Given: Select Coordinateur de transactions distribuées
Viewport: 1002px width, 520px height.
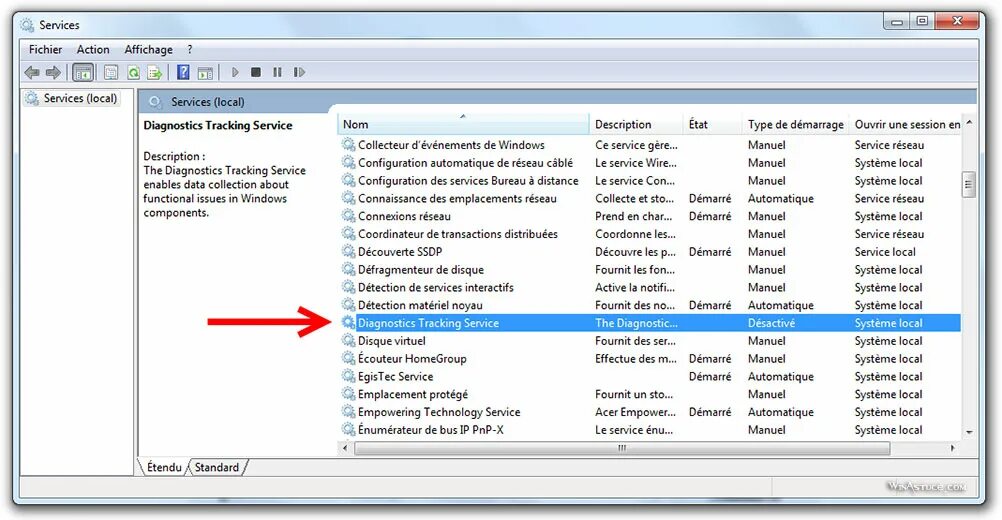Looking at the screenshot, I should pyautogui.click(x=458, y=234).
